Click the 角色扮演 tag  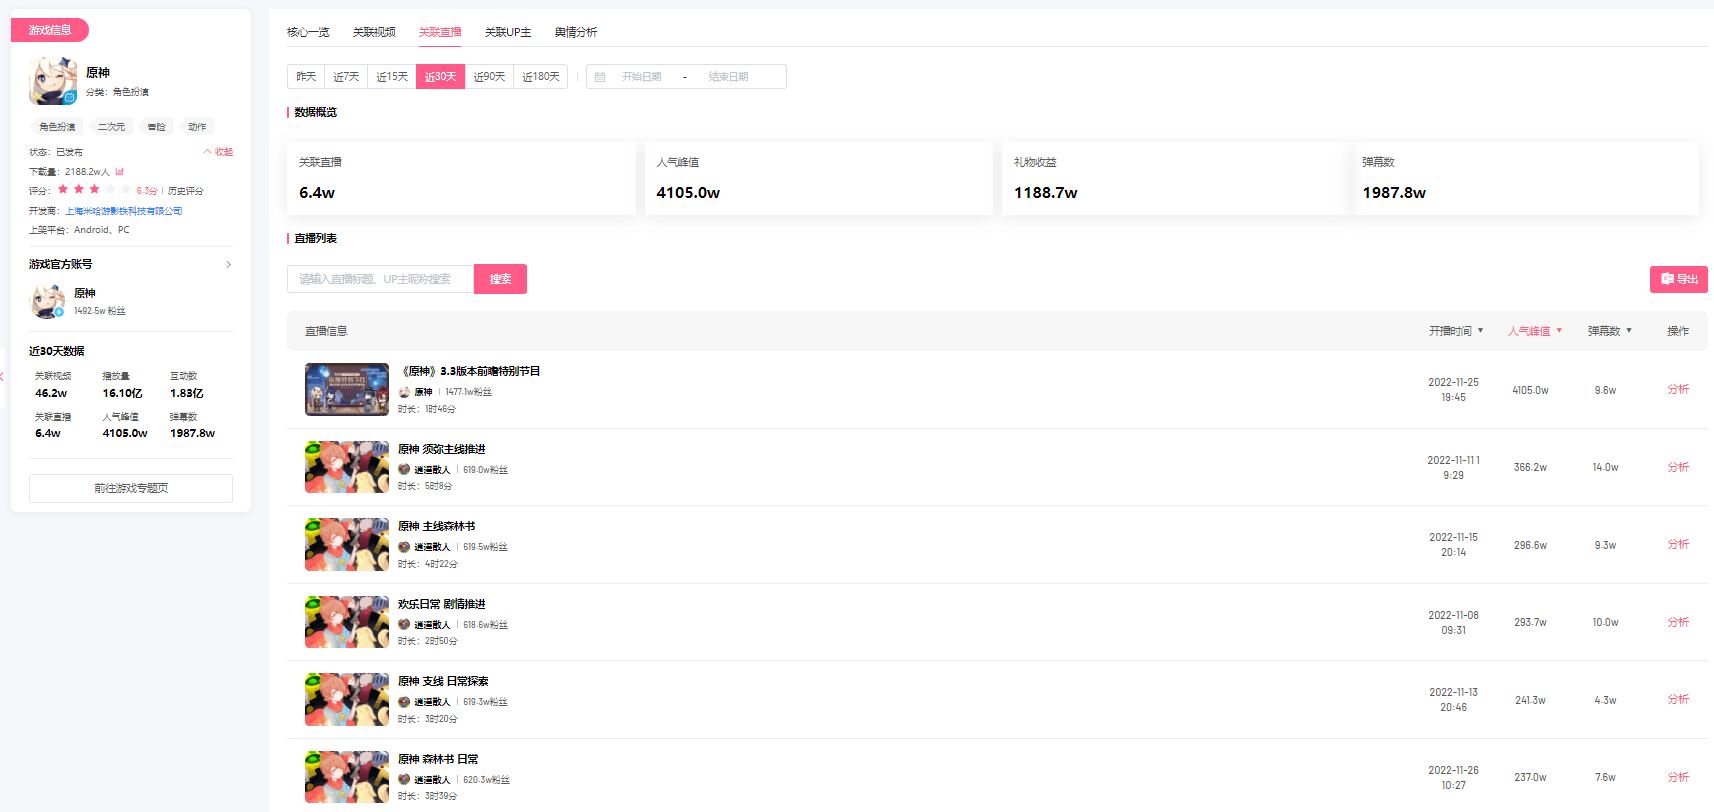pos(57,127)
